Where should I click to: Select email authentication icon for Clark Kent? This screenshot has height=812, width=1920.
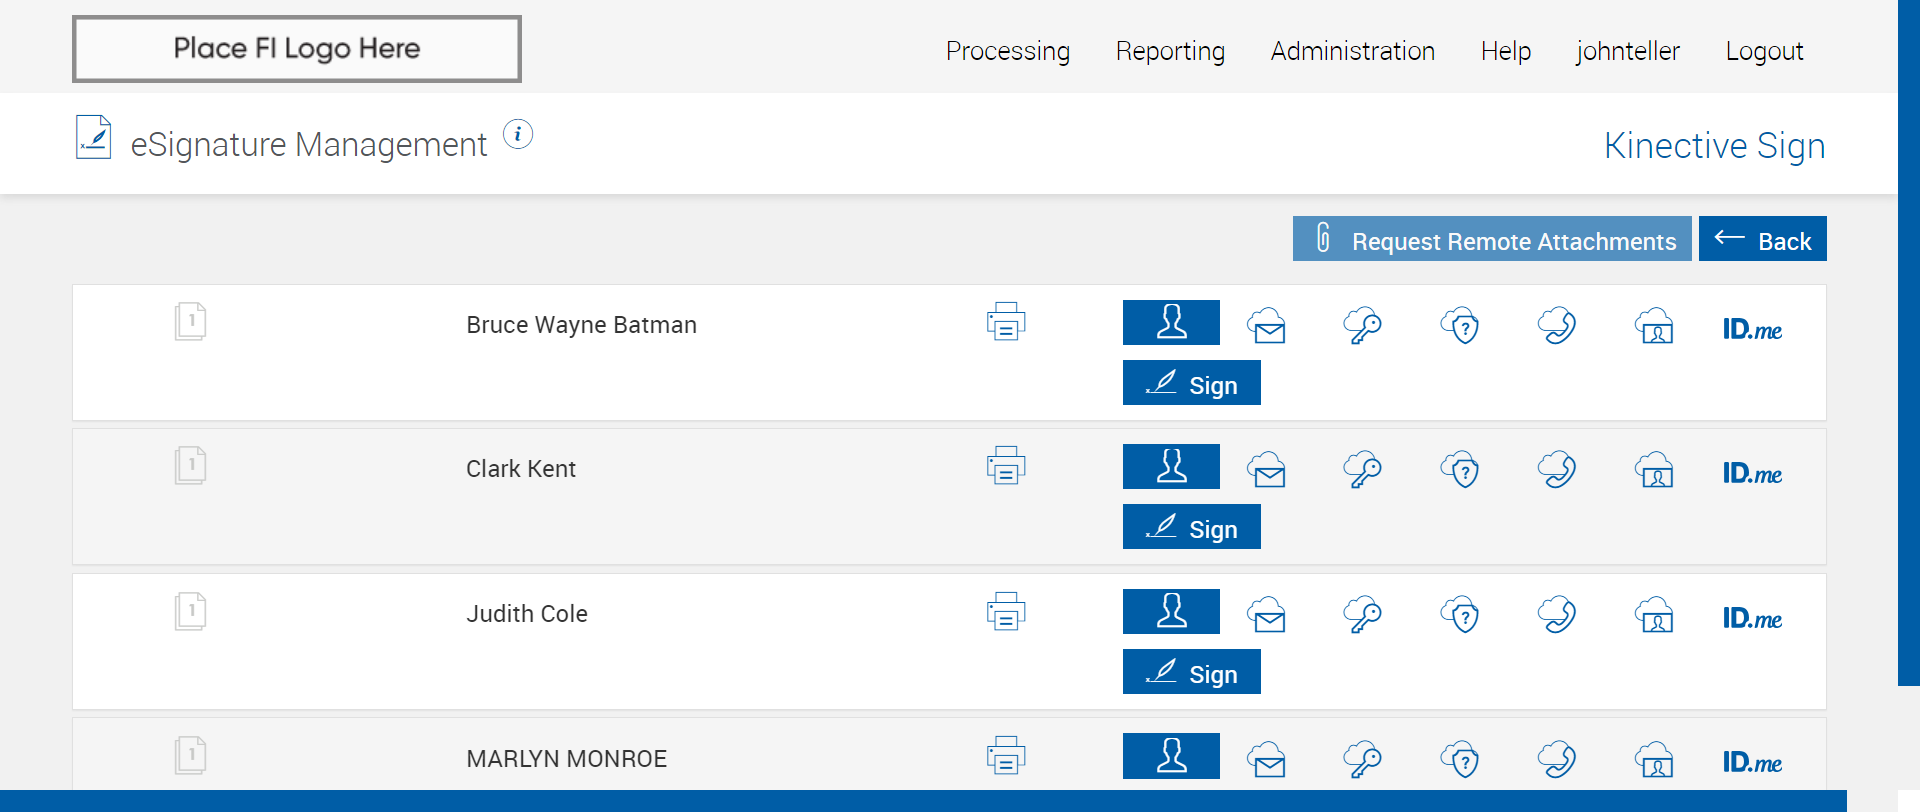1267,469
